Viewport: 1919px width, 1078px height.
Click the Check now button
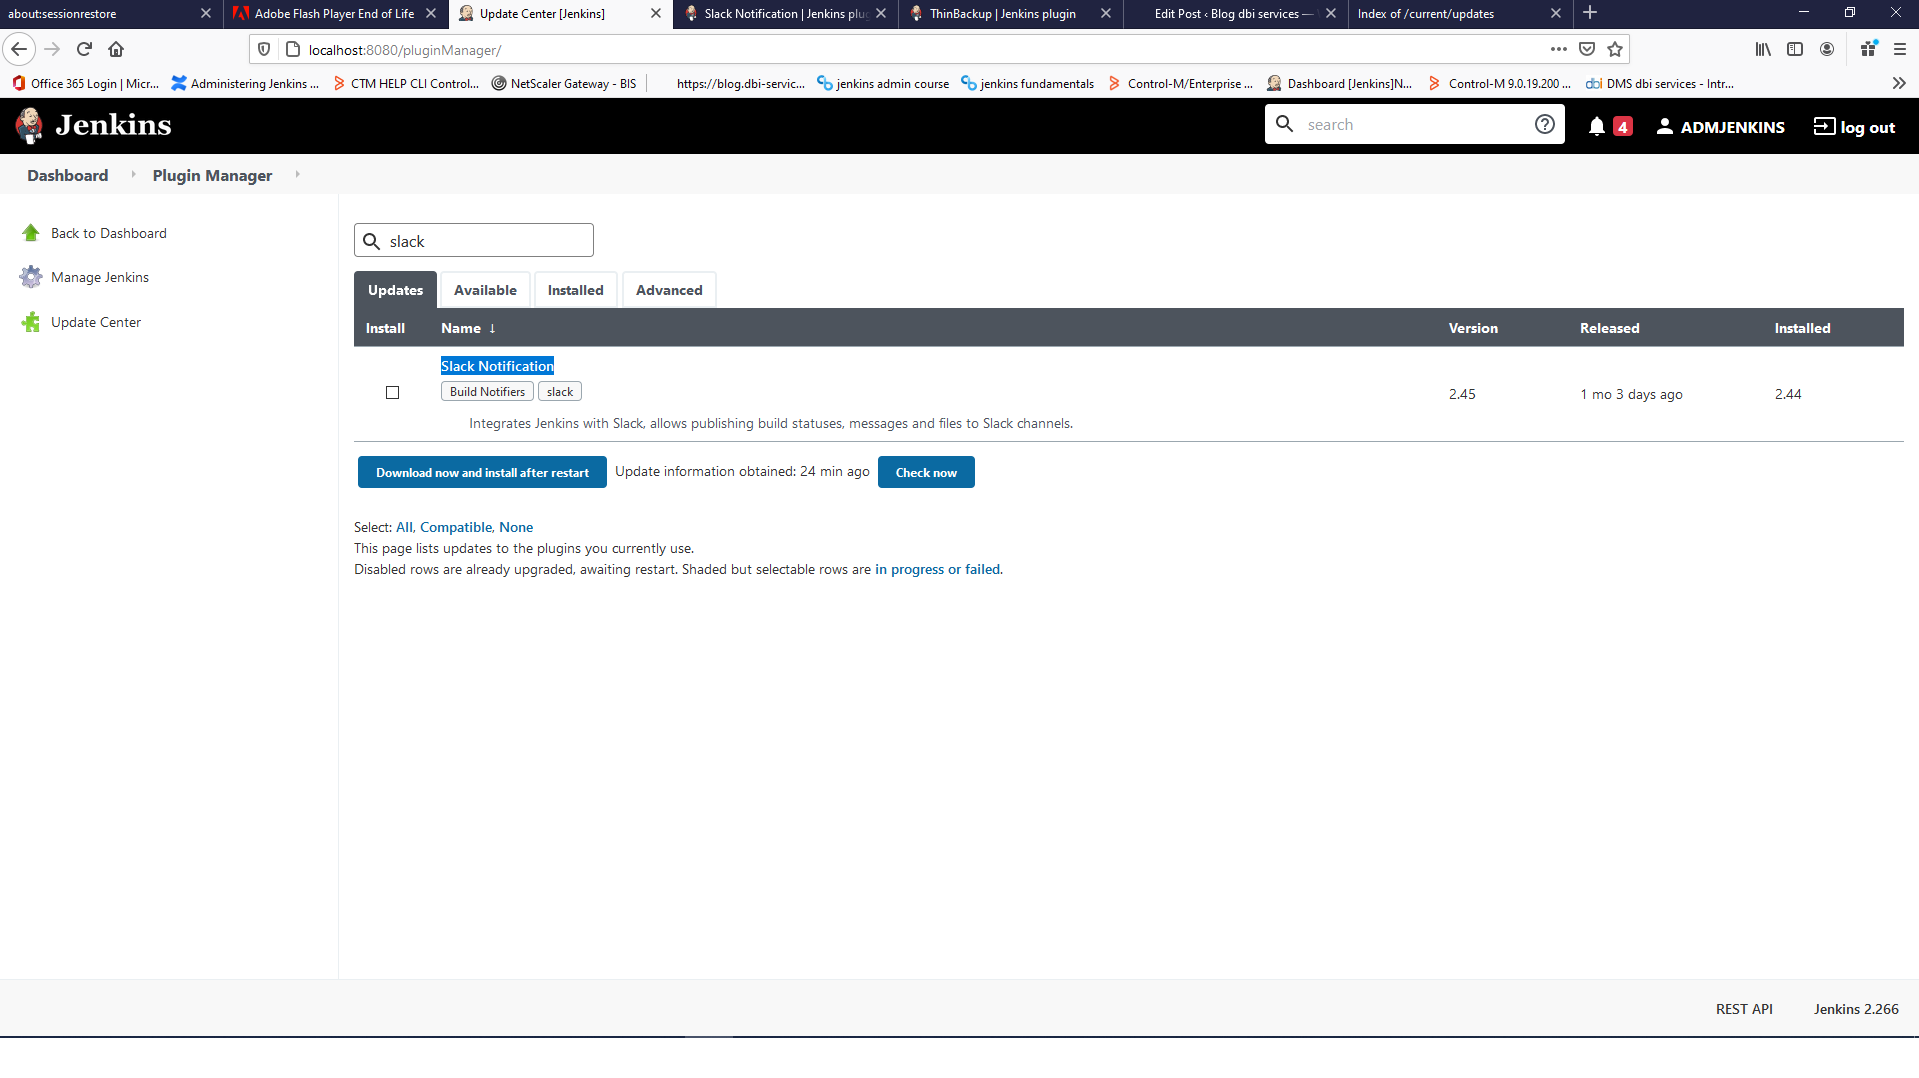click(x=926, y=472)
